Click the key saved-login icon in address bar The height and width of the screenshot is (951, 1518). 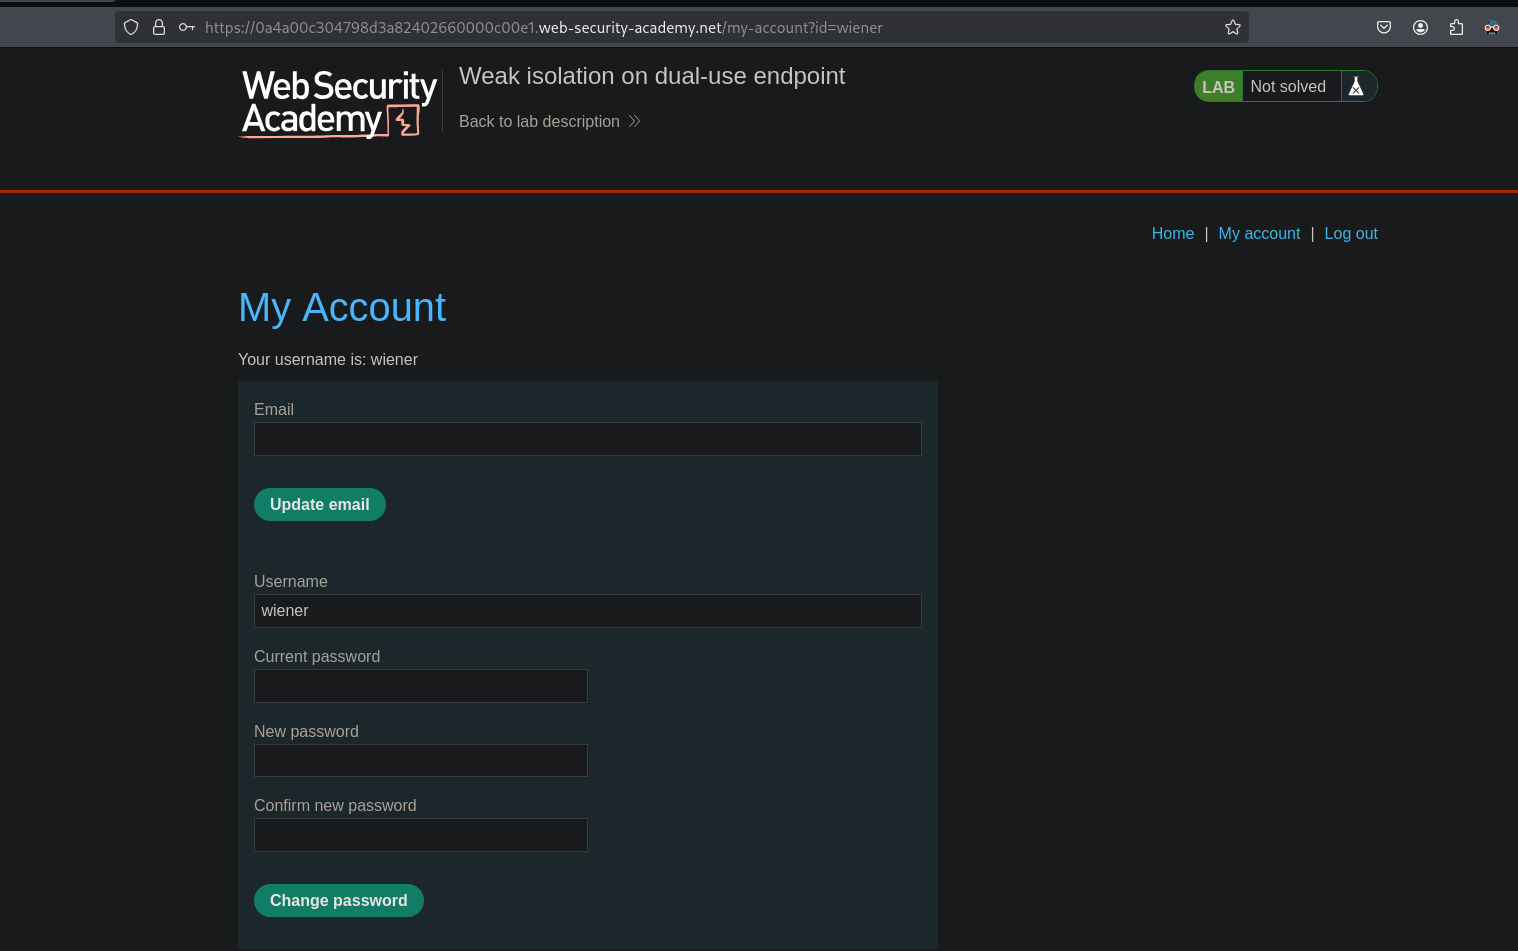click(187, 27)
